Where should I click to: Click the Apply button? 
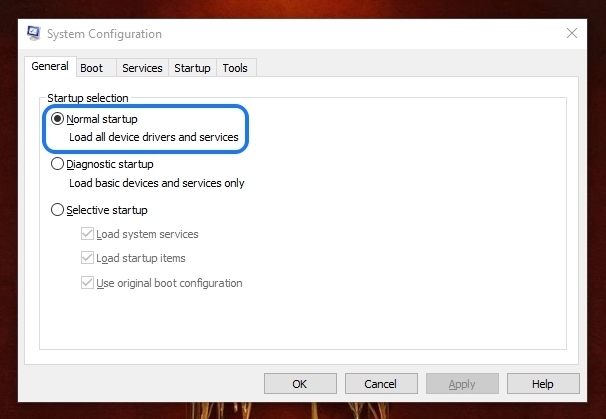pos(462,383)
